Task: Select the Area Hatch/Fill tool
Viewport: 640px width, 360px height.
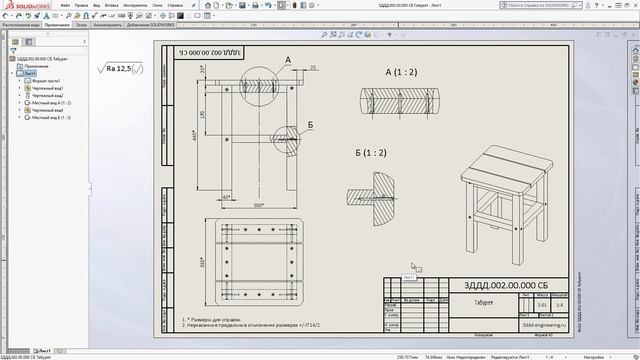Action: point(180,16)
